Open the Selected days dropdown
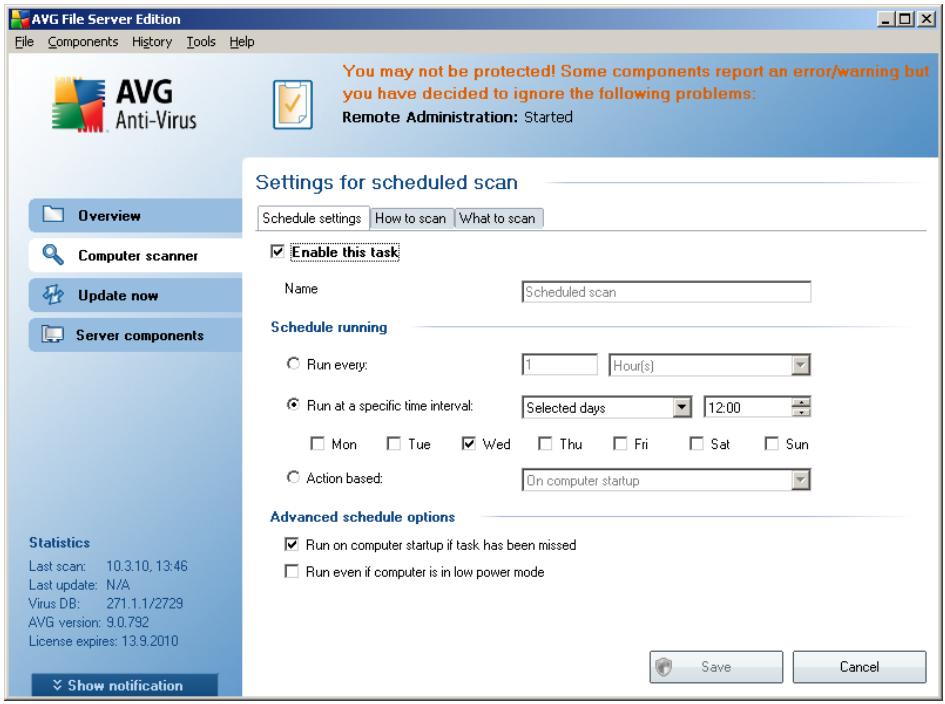The width and height of the screenshot is (945, 704). tap(682, 407)
